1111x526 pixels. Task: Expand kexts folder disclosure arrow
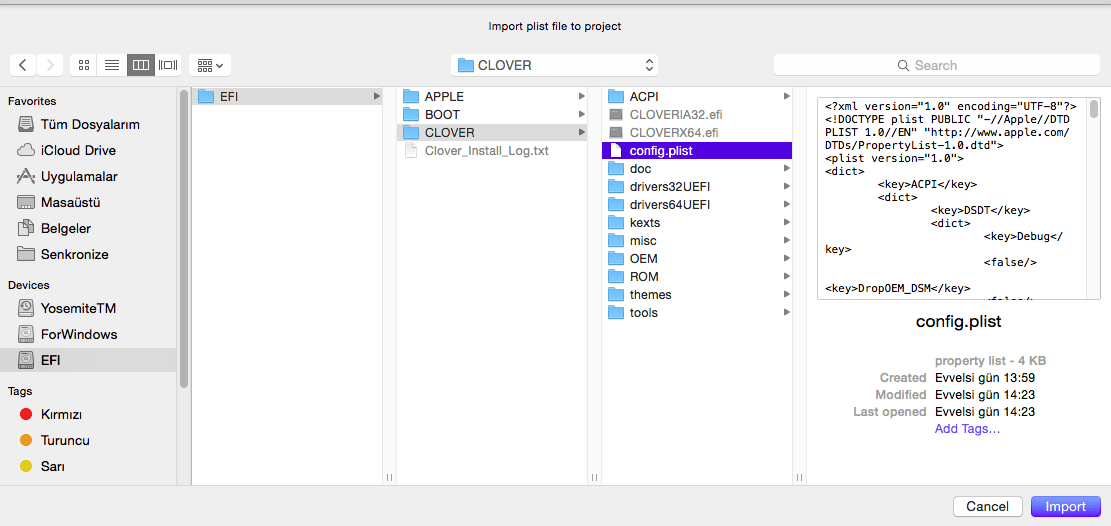click(x=786, y=223)
